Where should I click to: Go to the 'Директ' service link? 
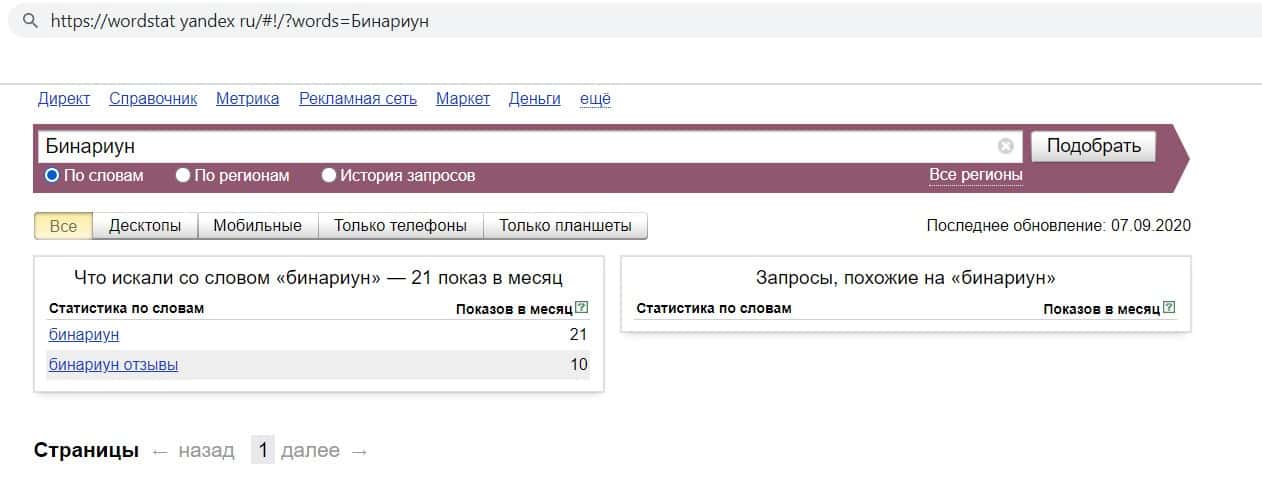[x=64, y=98]
